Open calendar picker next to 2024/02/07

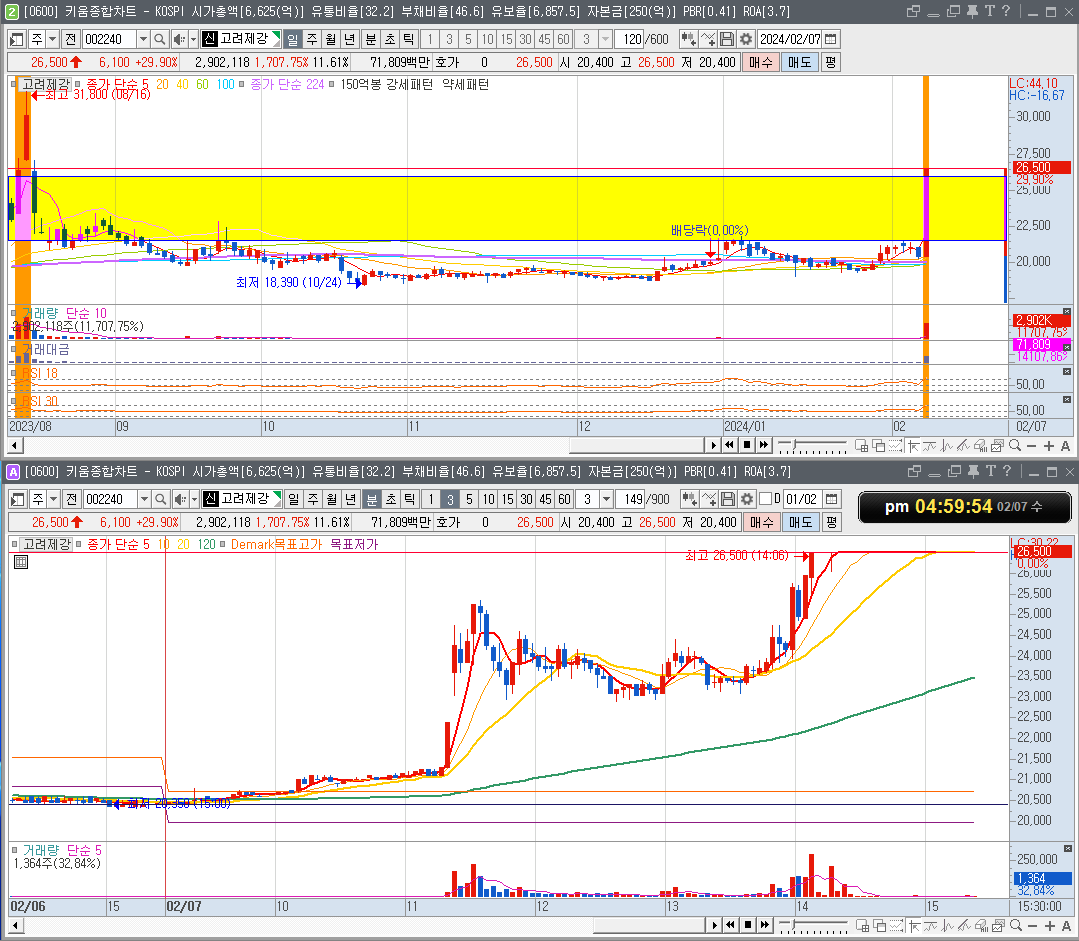831,39
